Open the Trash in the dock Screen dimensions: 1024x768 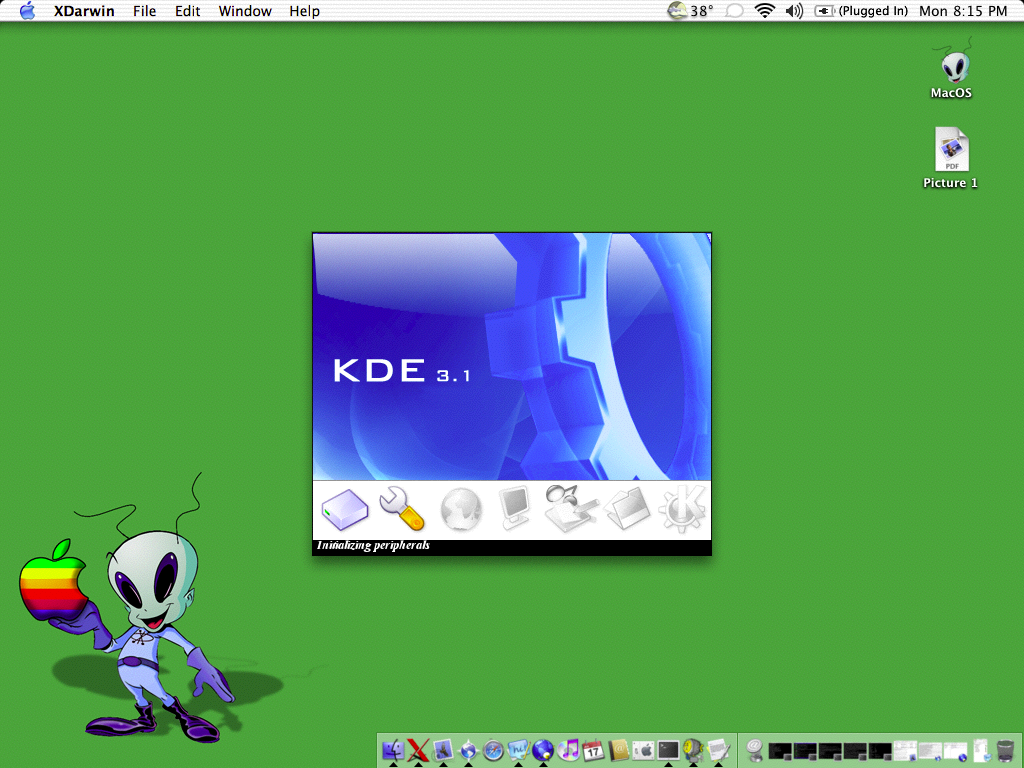pyautogui.click(x=1006, y=750)
